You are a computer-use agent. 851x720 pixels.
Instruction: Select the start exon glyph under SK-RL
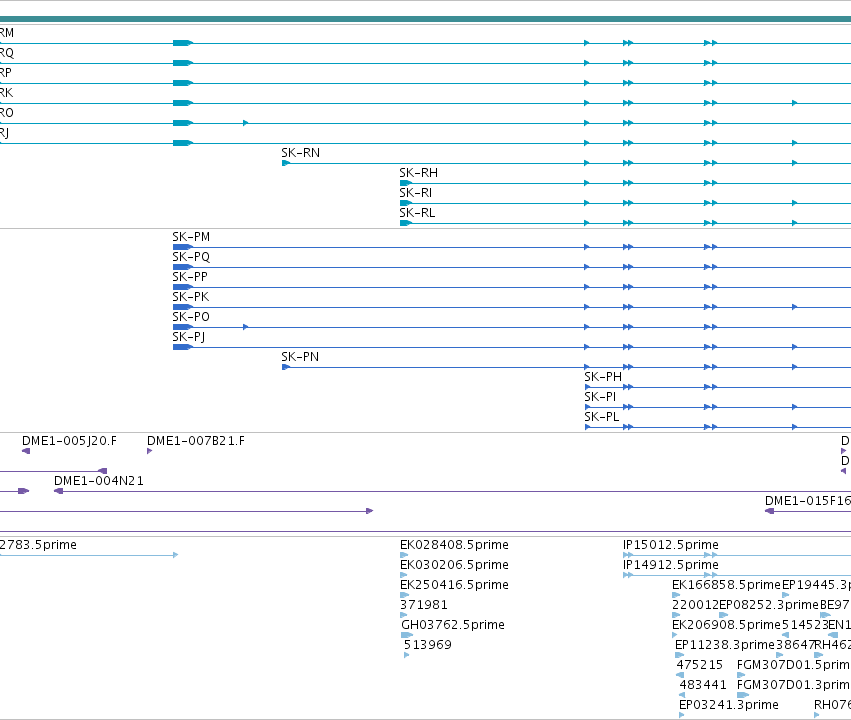click(x=405, y=223)
